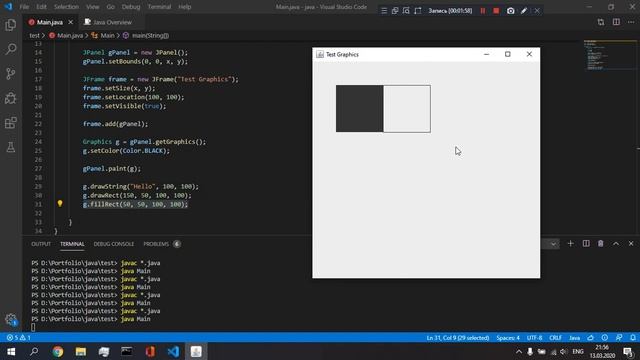This screenshot has height=360, width=640.
Task: Open the Selection menu
Action: (x=66, y=7)
